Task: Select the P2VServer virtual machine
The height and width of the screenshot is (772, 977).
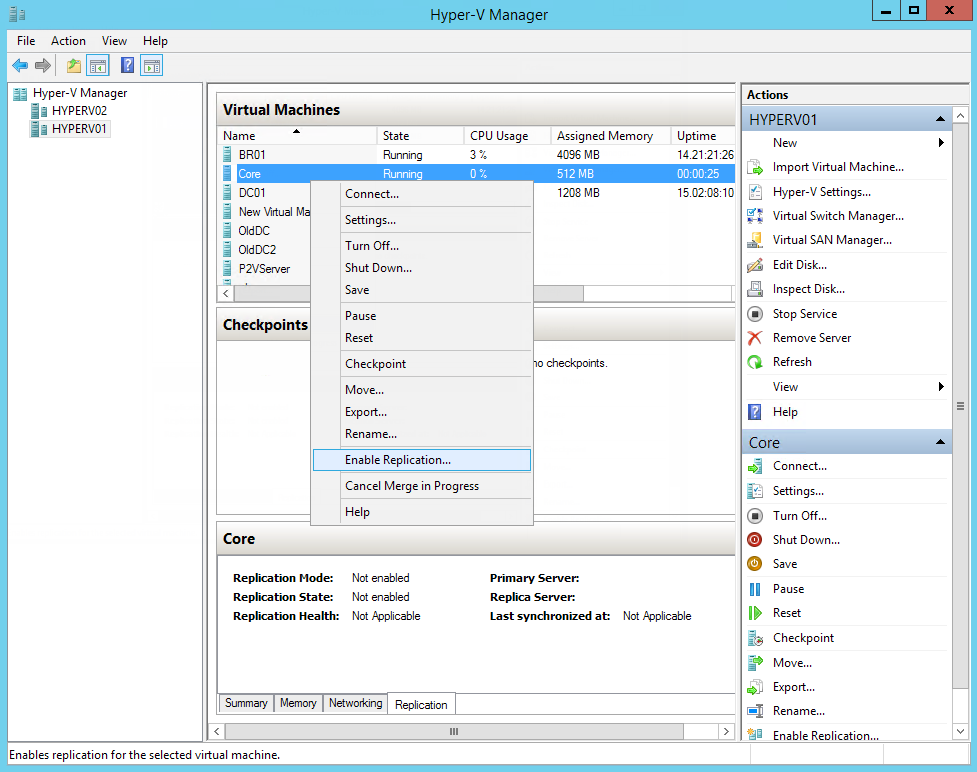Action: pos(264,269)
